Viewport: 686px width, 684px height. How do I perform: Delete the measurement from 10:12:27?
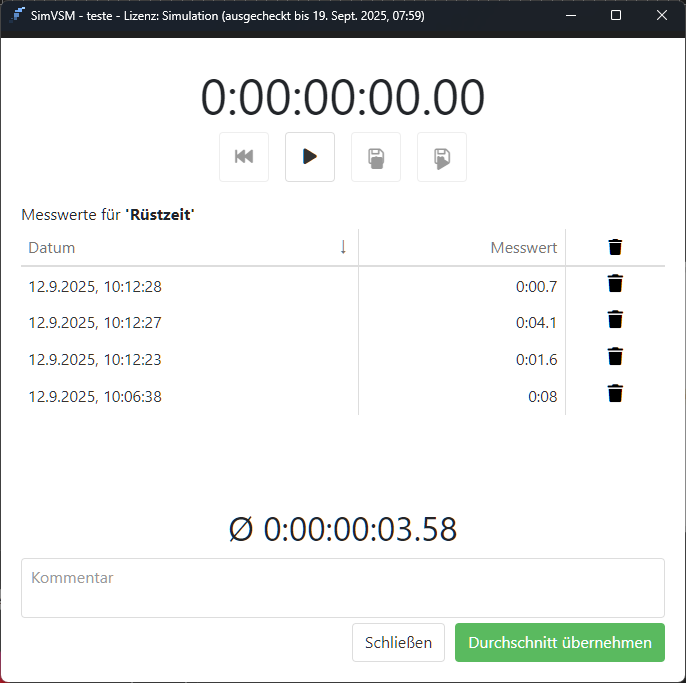(x=615, y=319)
